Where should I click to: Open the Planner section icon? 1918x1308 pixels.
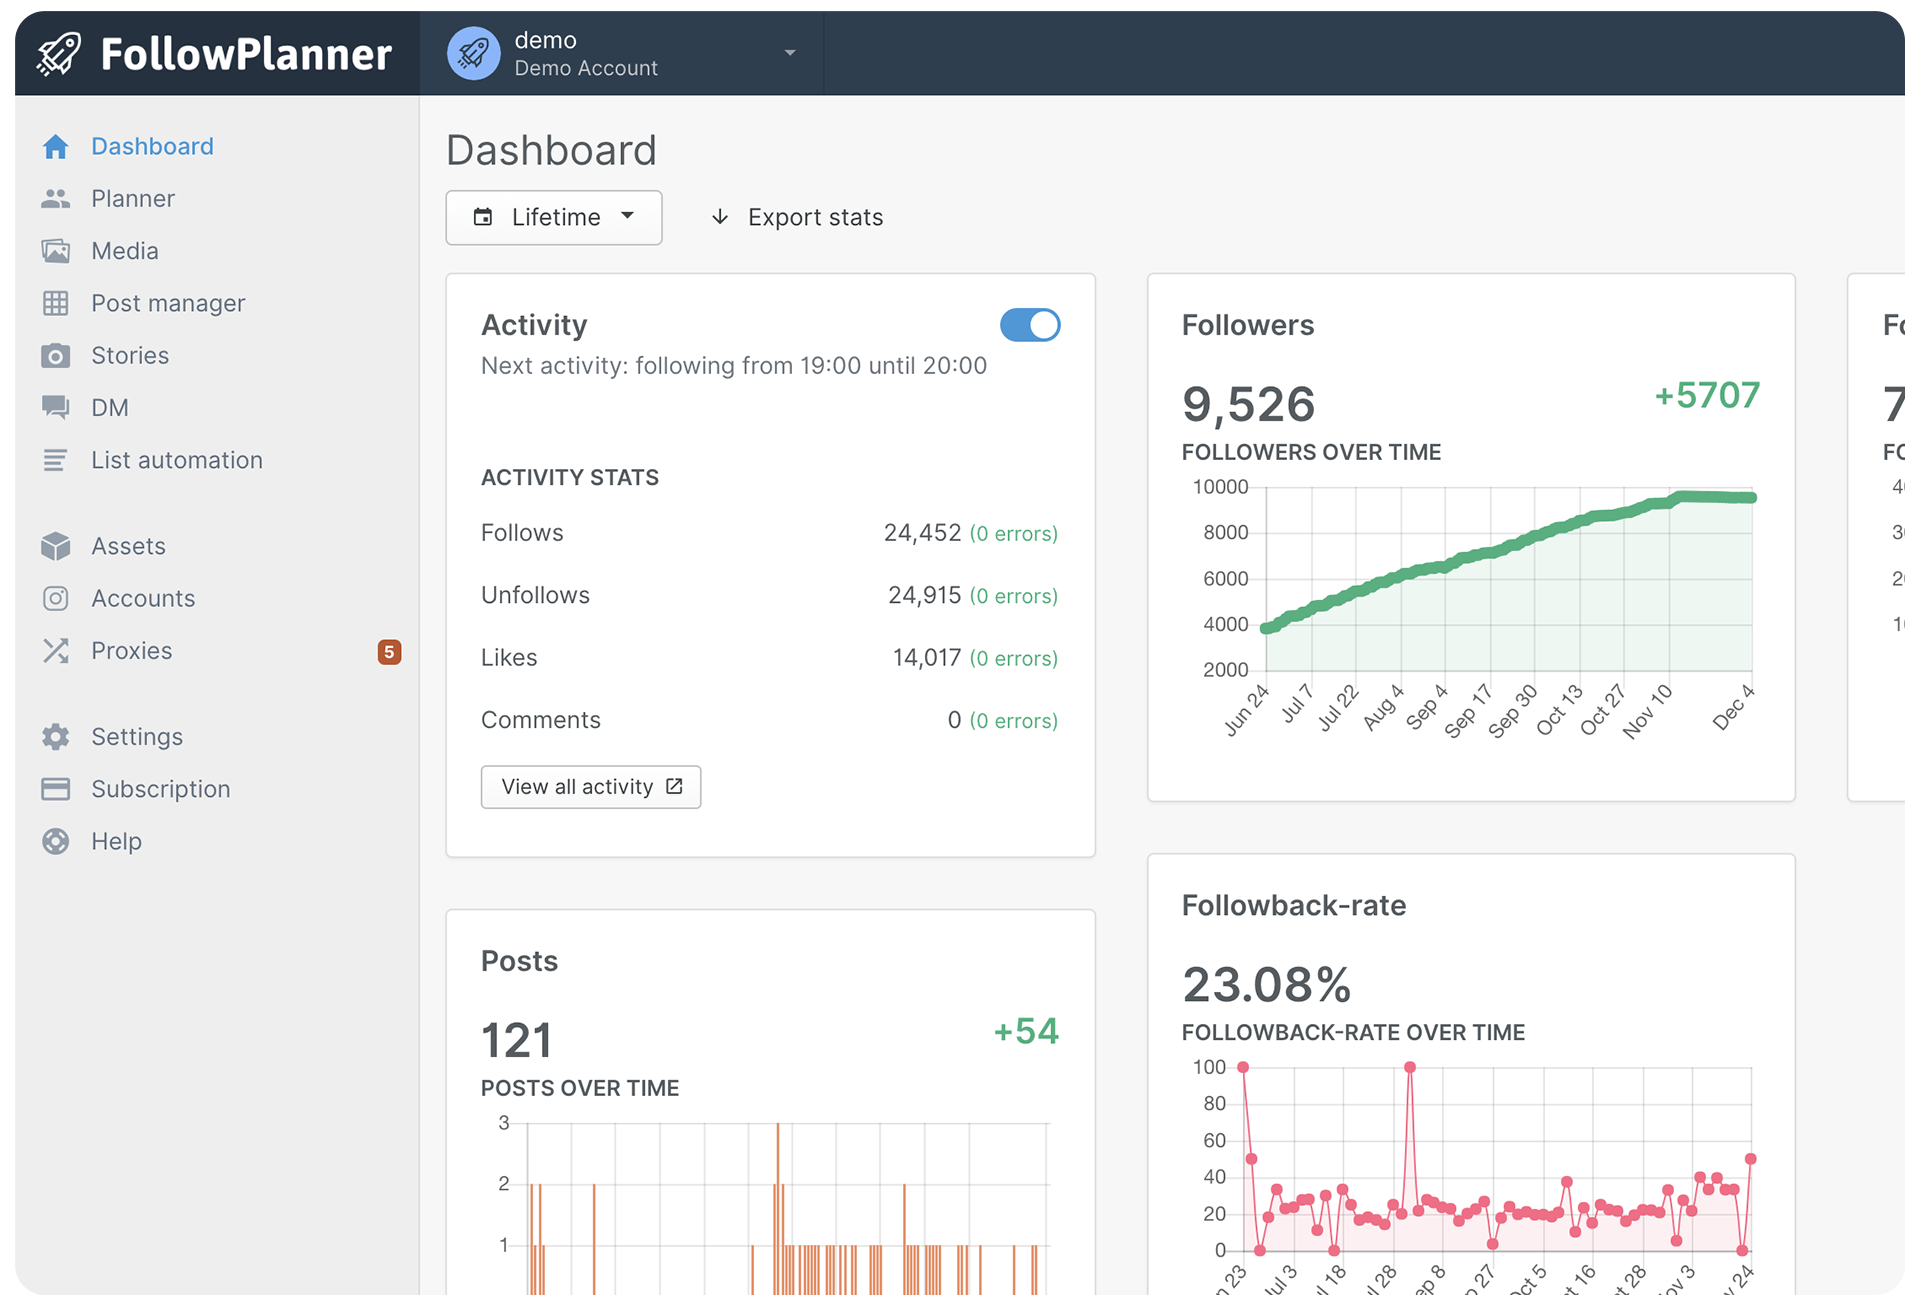pyautogui.click(x=57, y=198)
